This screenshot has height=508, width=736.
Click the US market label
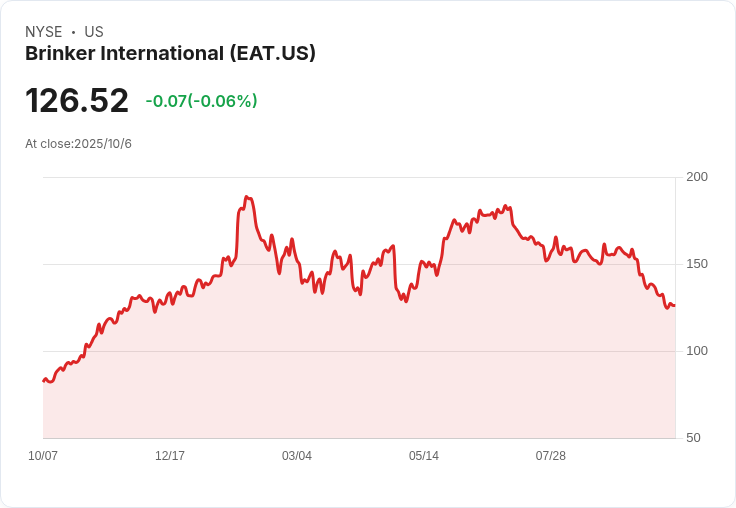click(94, 32)
